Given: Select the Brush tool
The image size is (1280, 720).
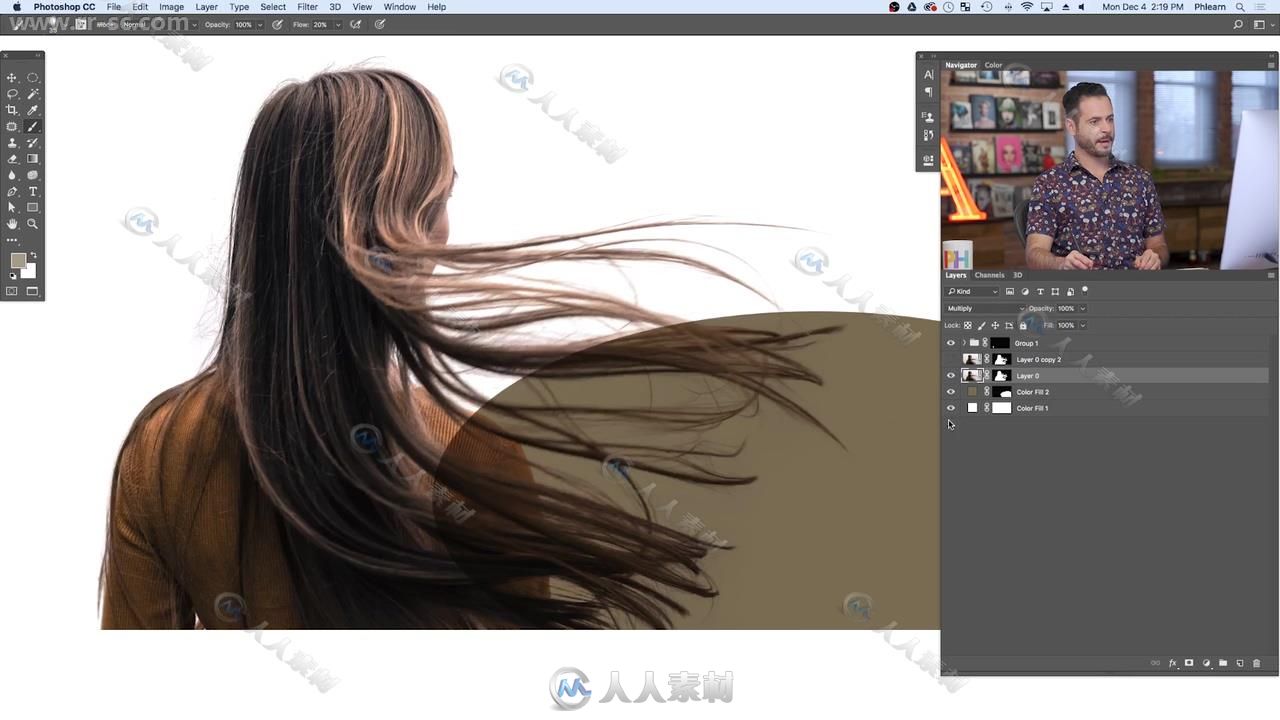Looking at the screenshot, I should (x=33, y=126).
